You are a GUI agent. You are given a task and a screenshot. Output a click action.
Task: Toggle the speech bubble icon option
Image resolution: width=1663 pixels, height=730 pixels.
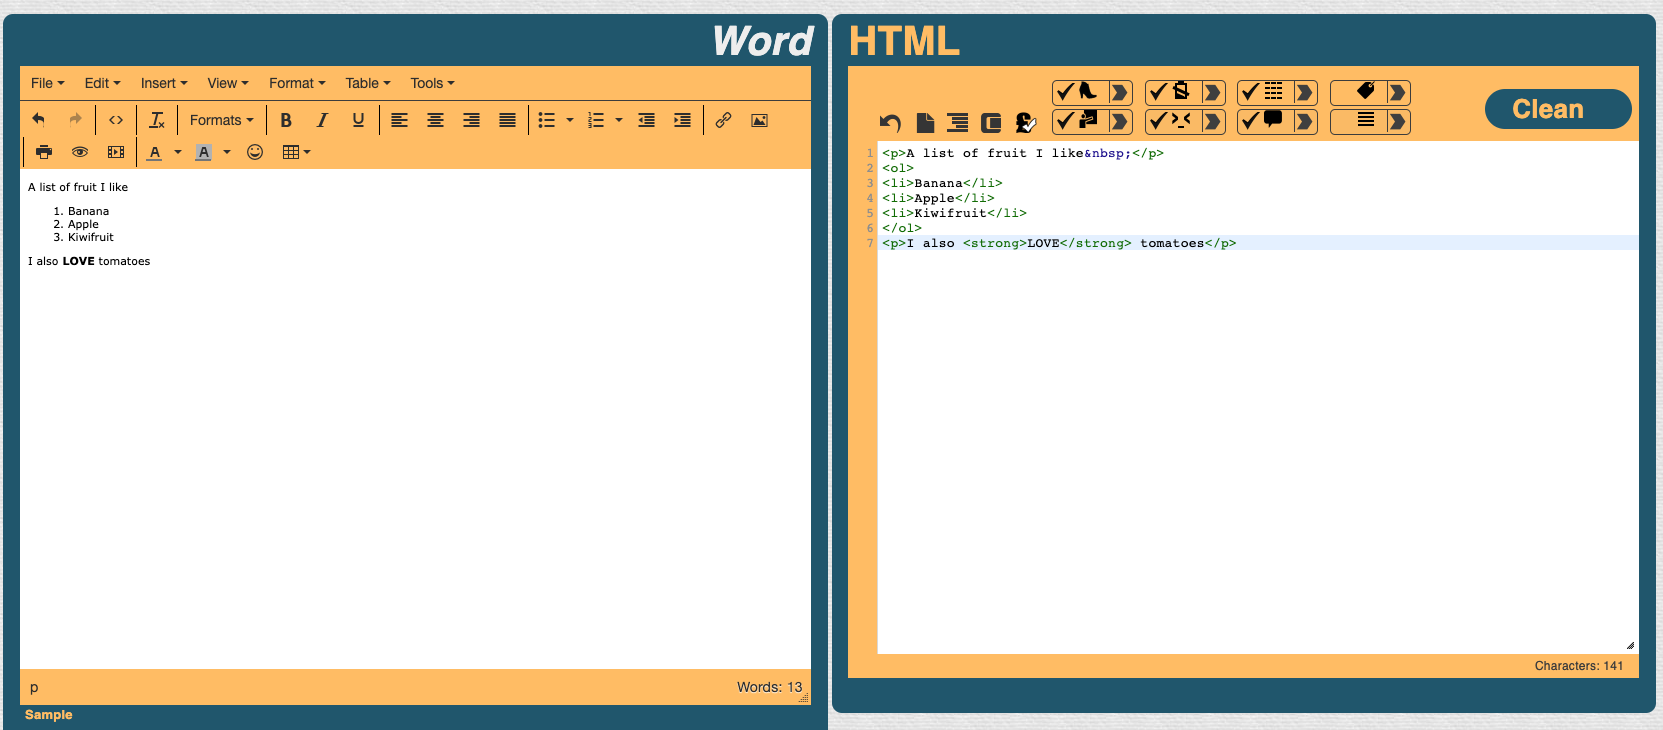1264,121
